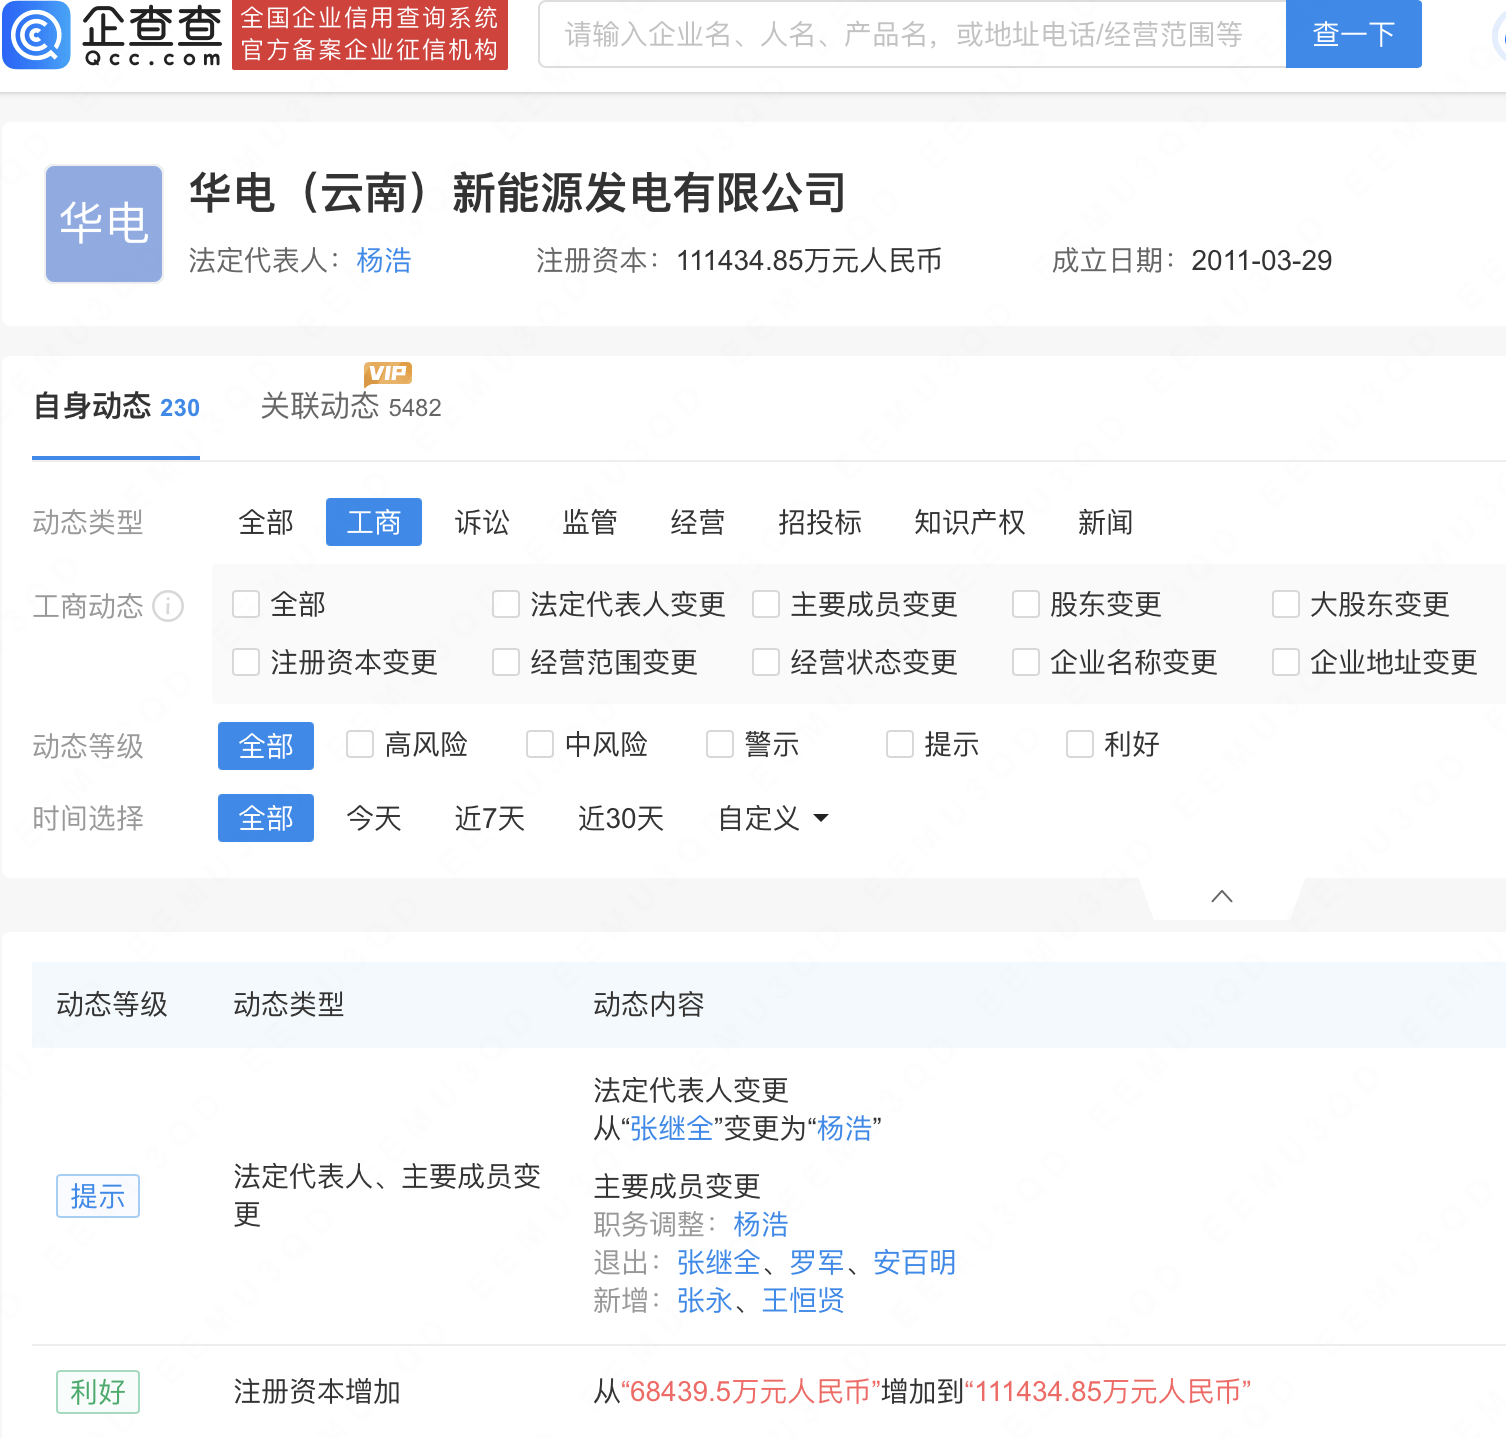Check 全部 in 工商动态 filters
Image resolution: width=1506 pixels, height=1438 pixels.
coord(246,604)
